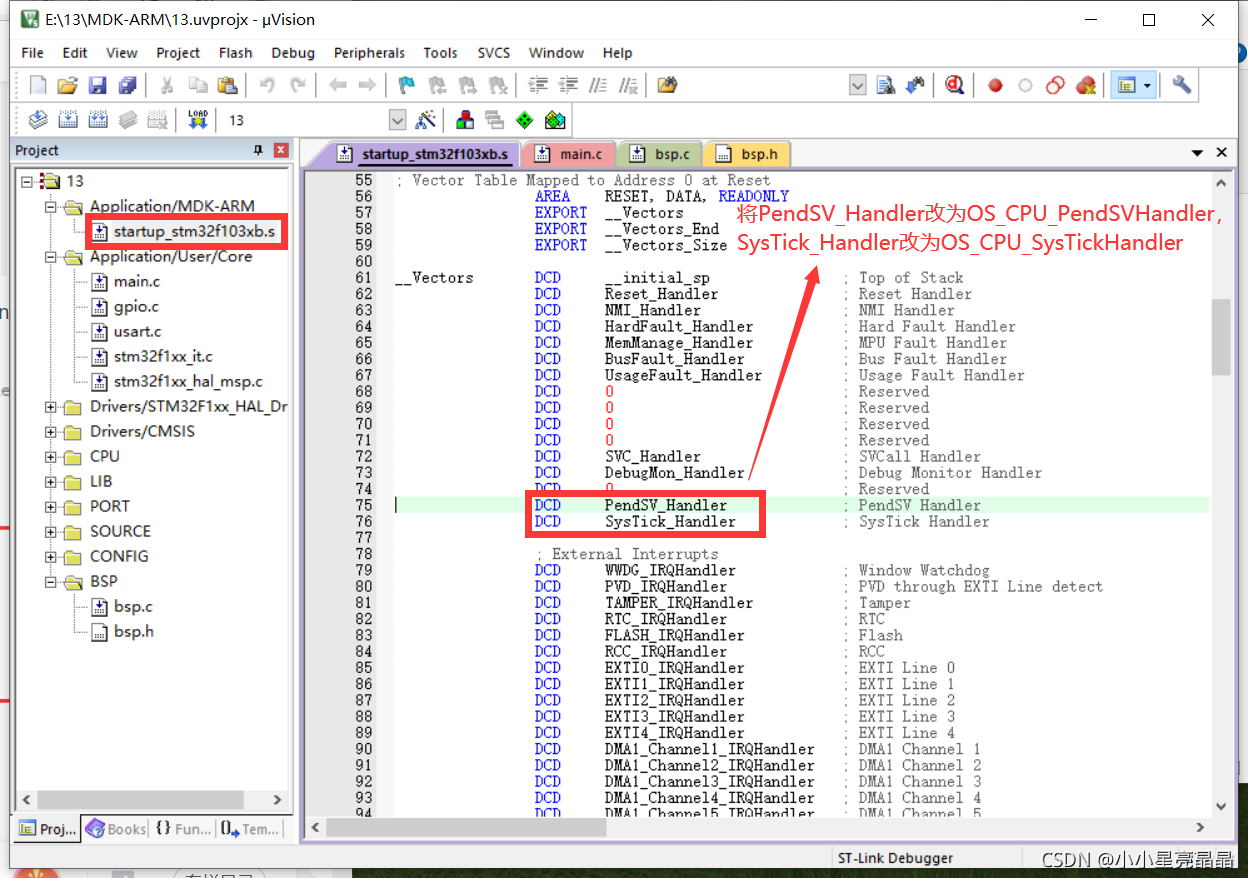Open Find in Files binoculars-folder icon
The width and height of the screenshot is (1248, 878).
668,85
